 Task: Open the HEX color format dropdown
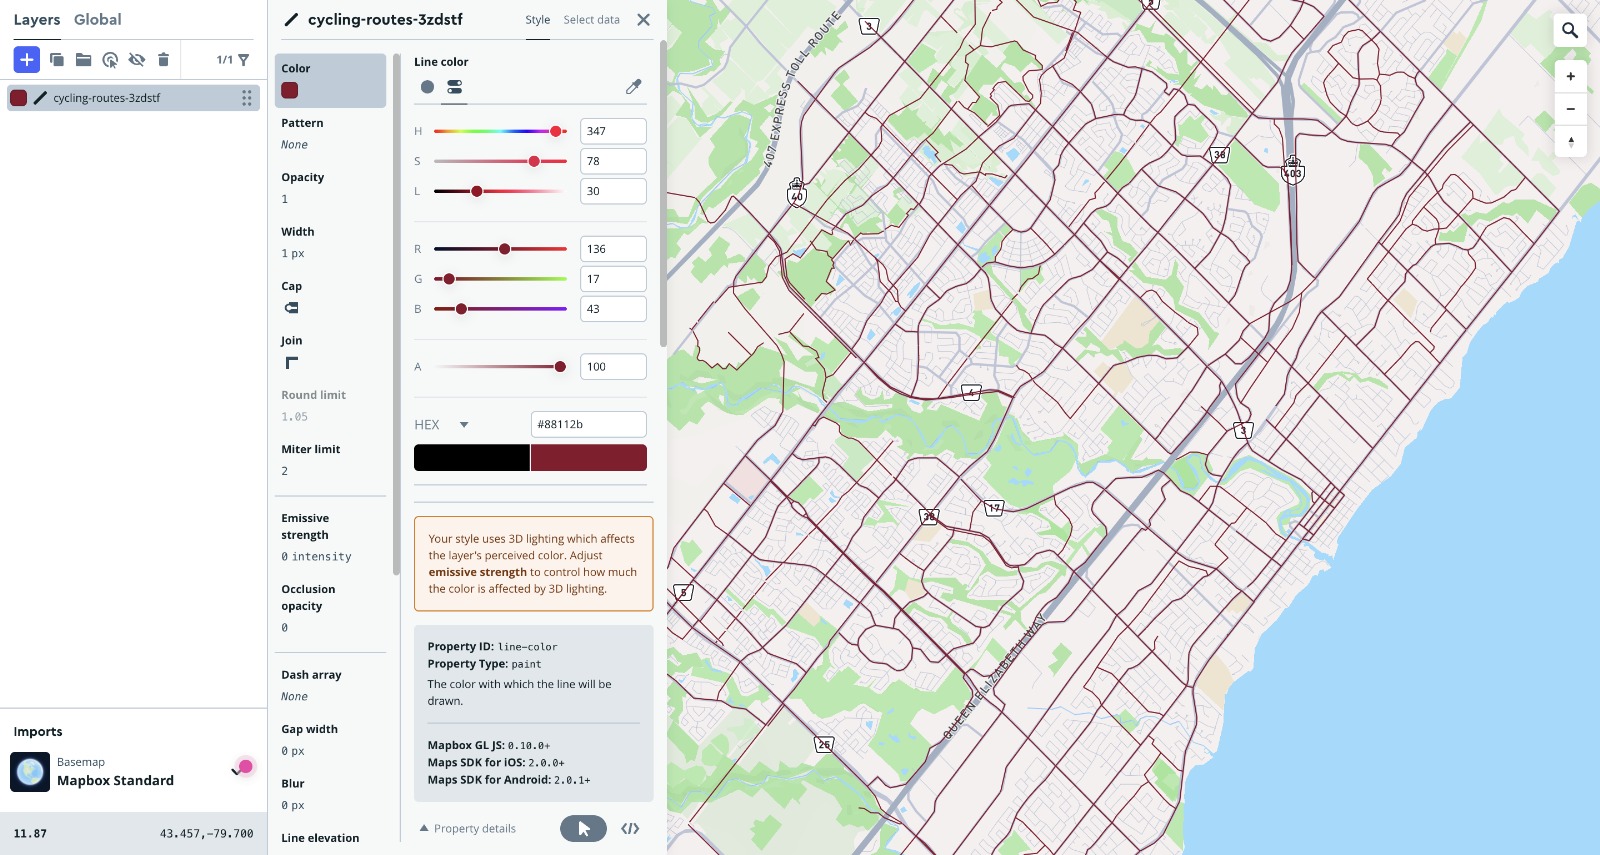click(464, 425)
